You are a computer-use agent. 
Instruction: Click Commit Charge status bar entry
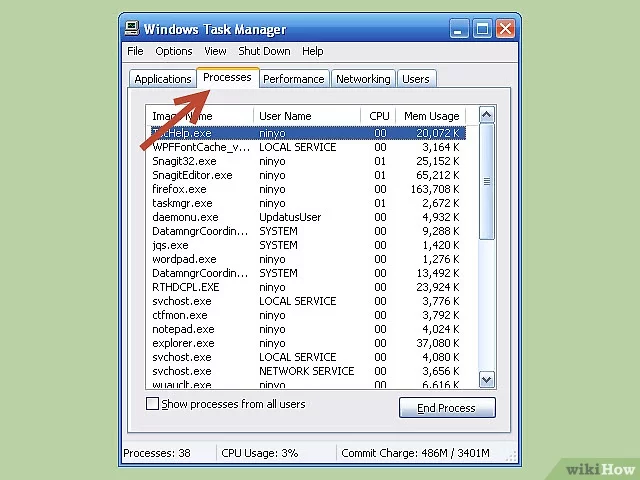tap(415, 453)
